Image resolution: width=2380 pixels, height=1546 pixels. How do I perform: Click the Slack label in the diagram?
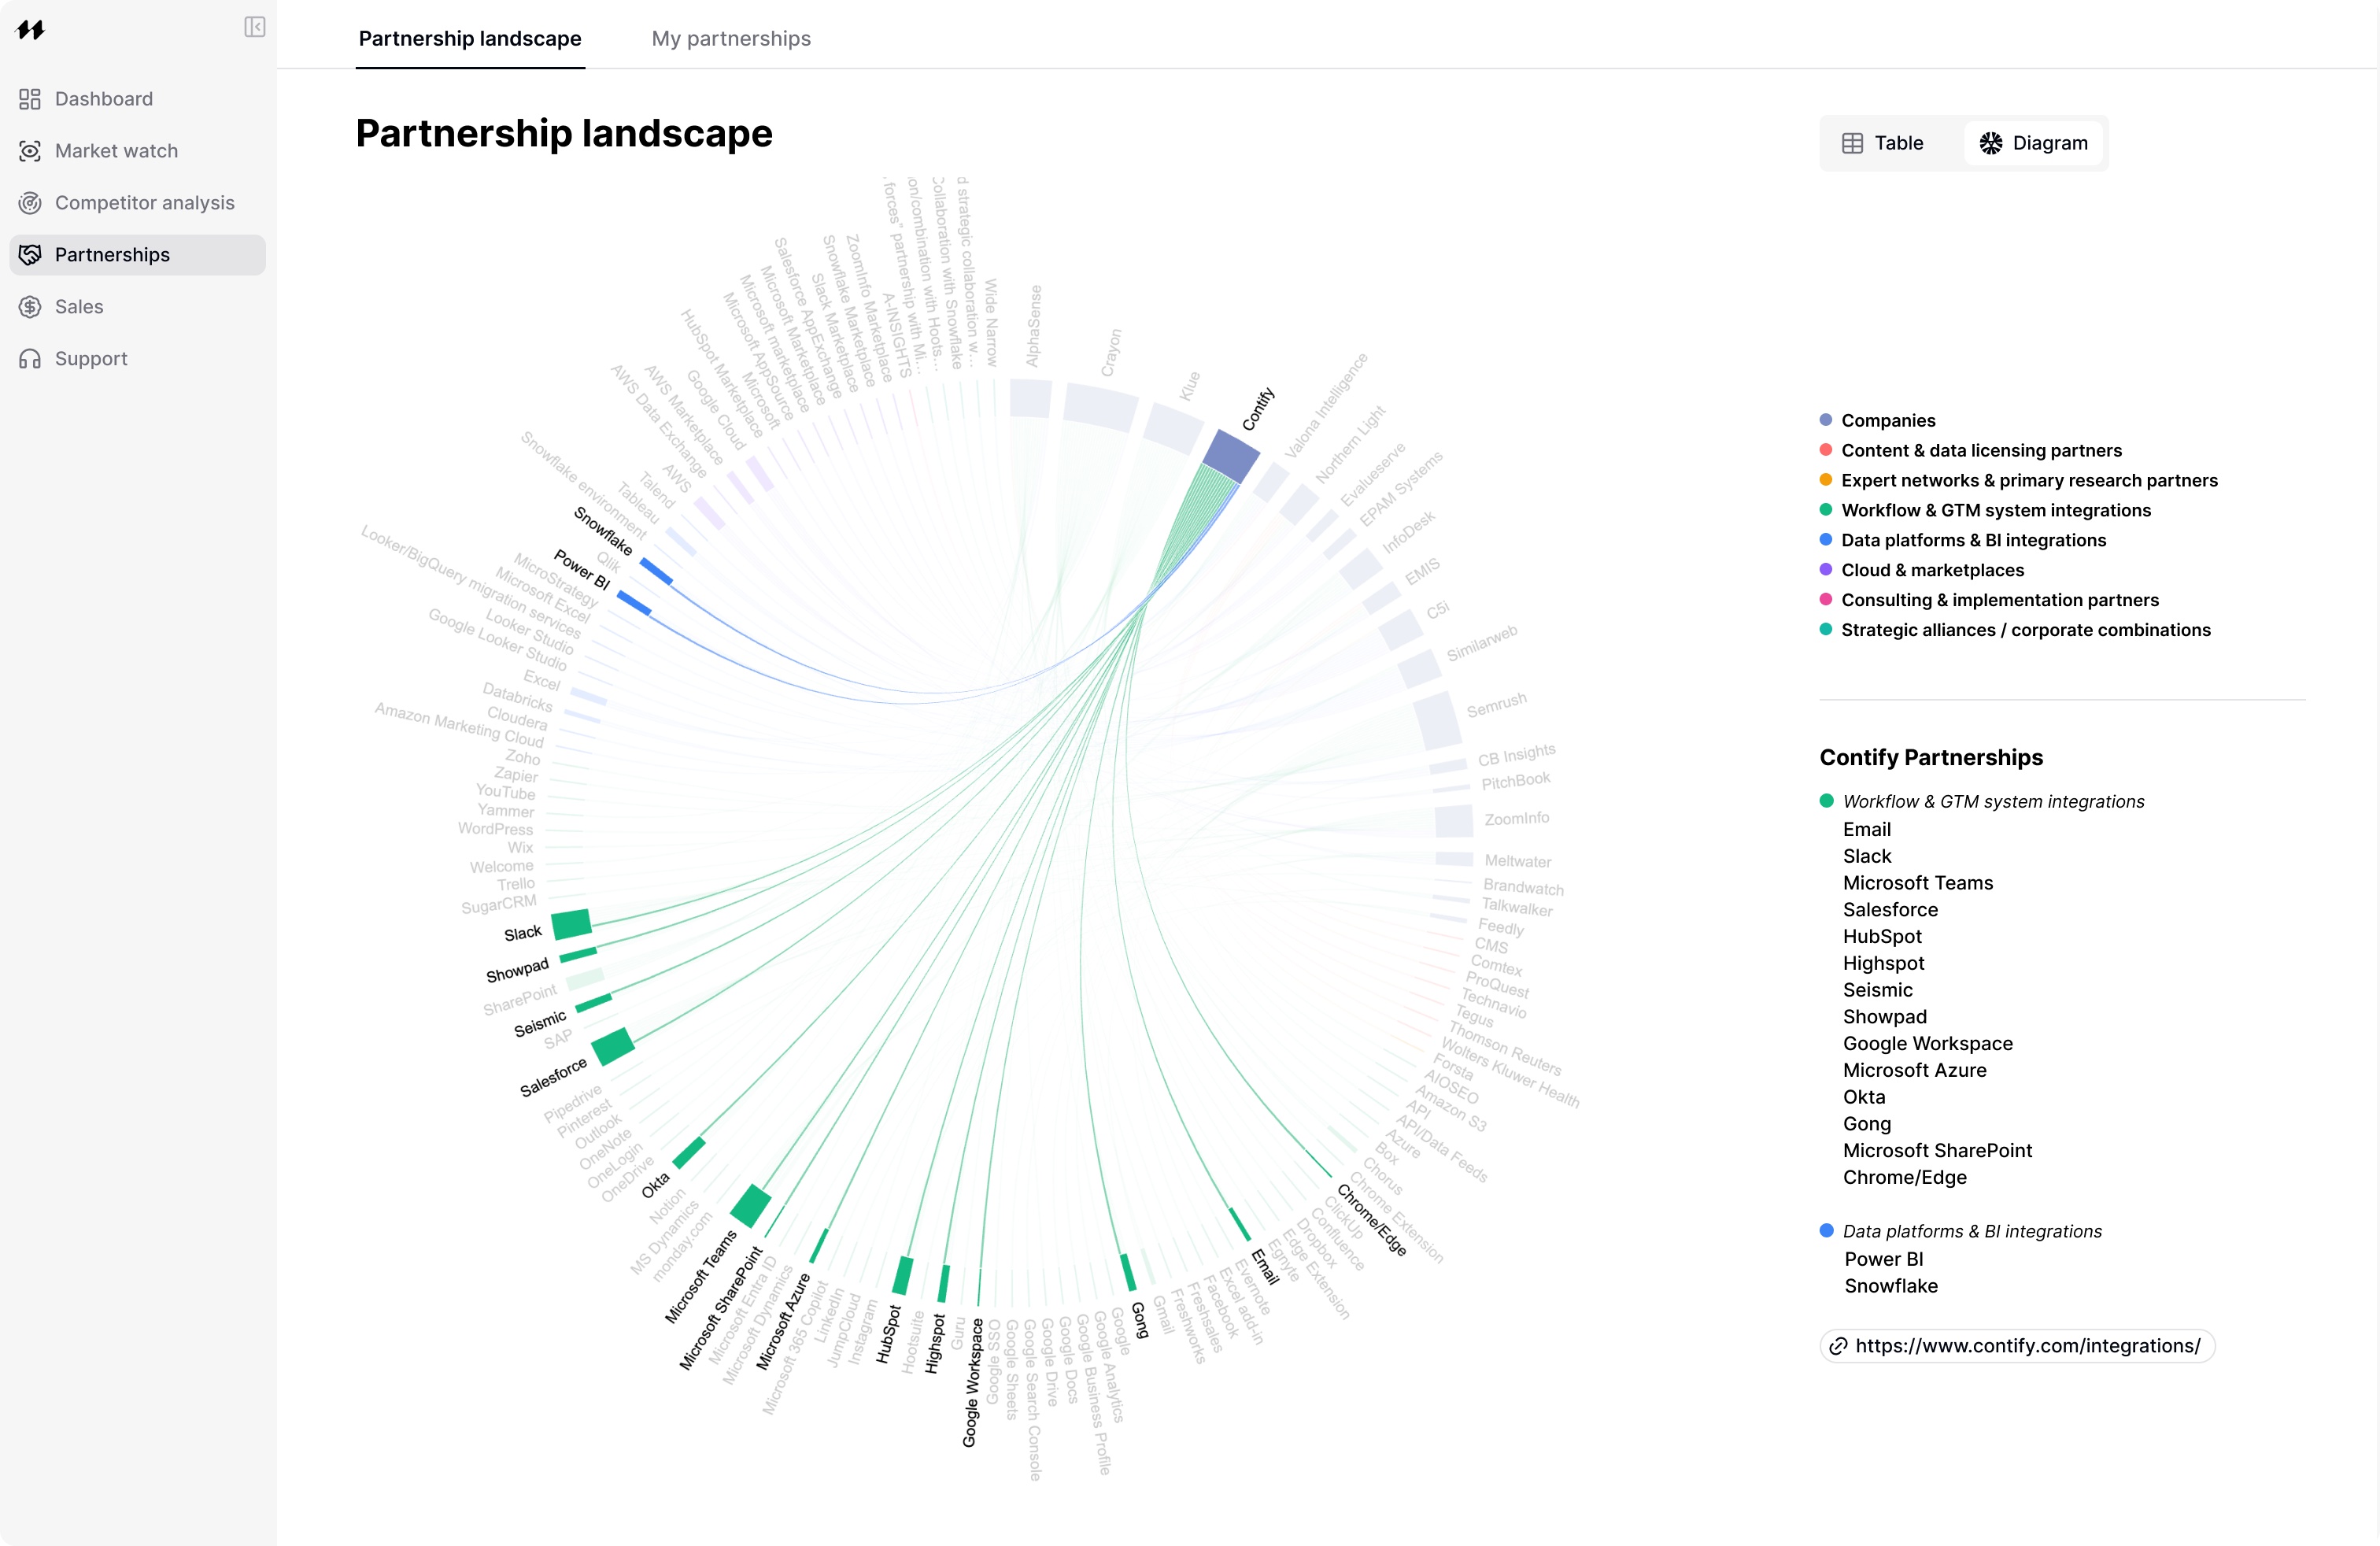[522, 934]
